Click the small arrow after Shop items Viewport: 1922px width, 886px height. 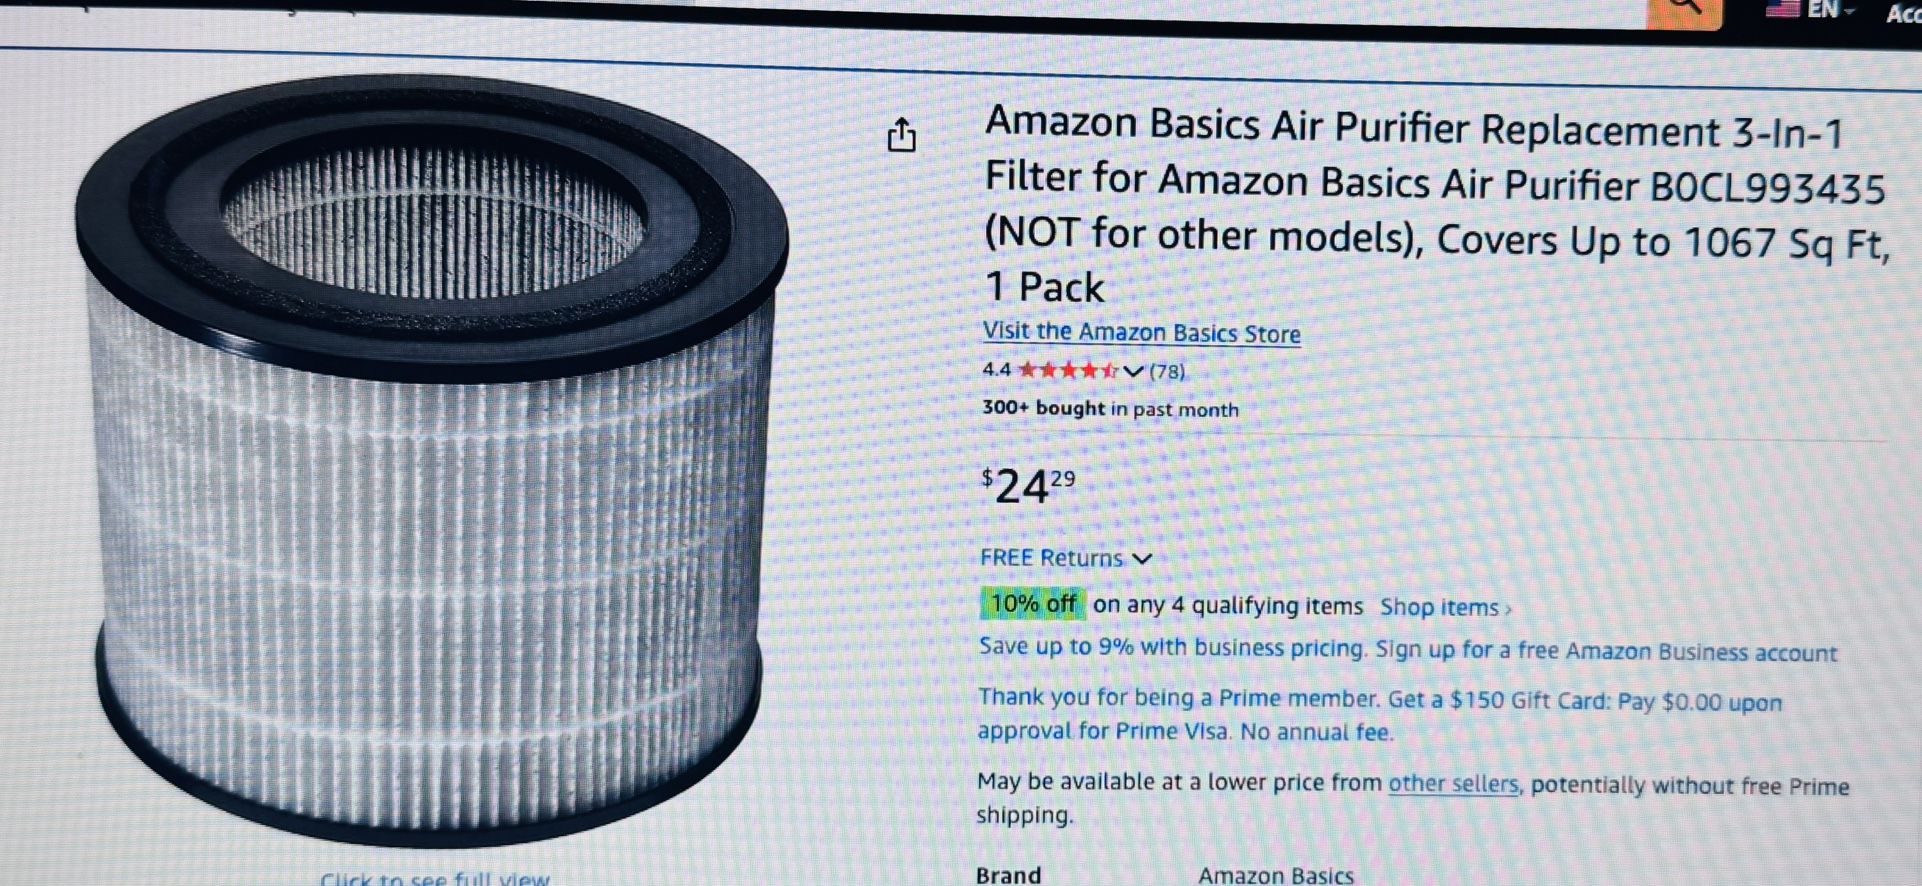tap(1508, 609)
